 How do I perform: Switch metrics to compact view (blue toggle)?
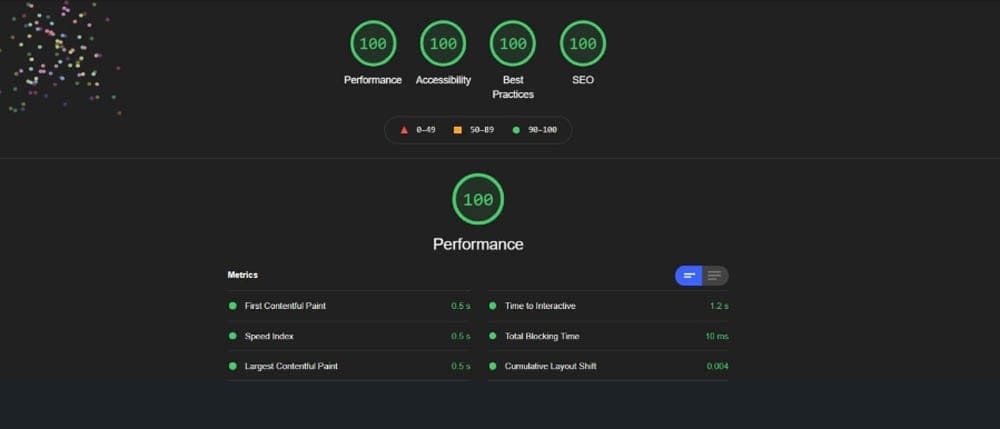pos(689,275)
